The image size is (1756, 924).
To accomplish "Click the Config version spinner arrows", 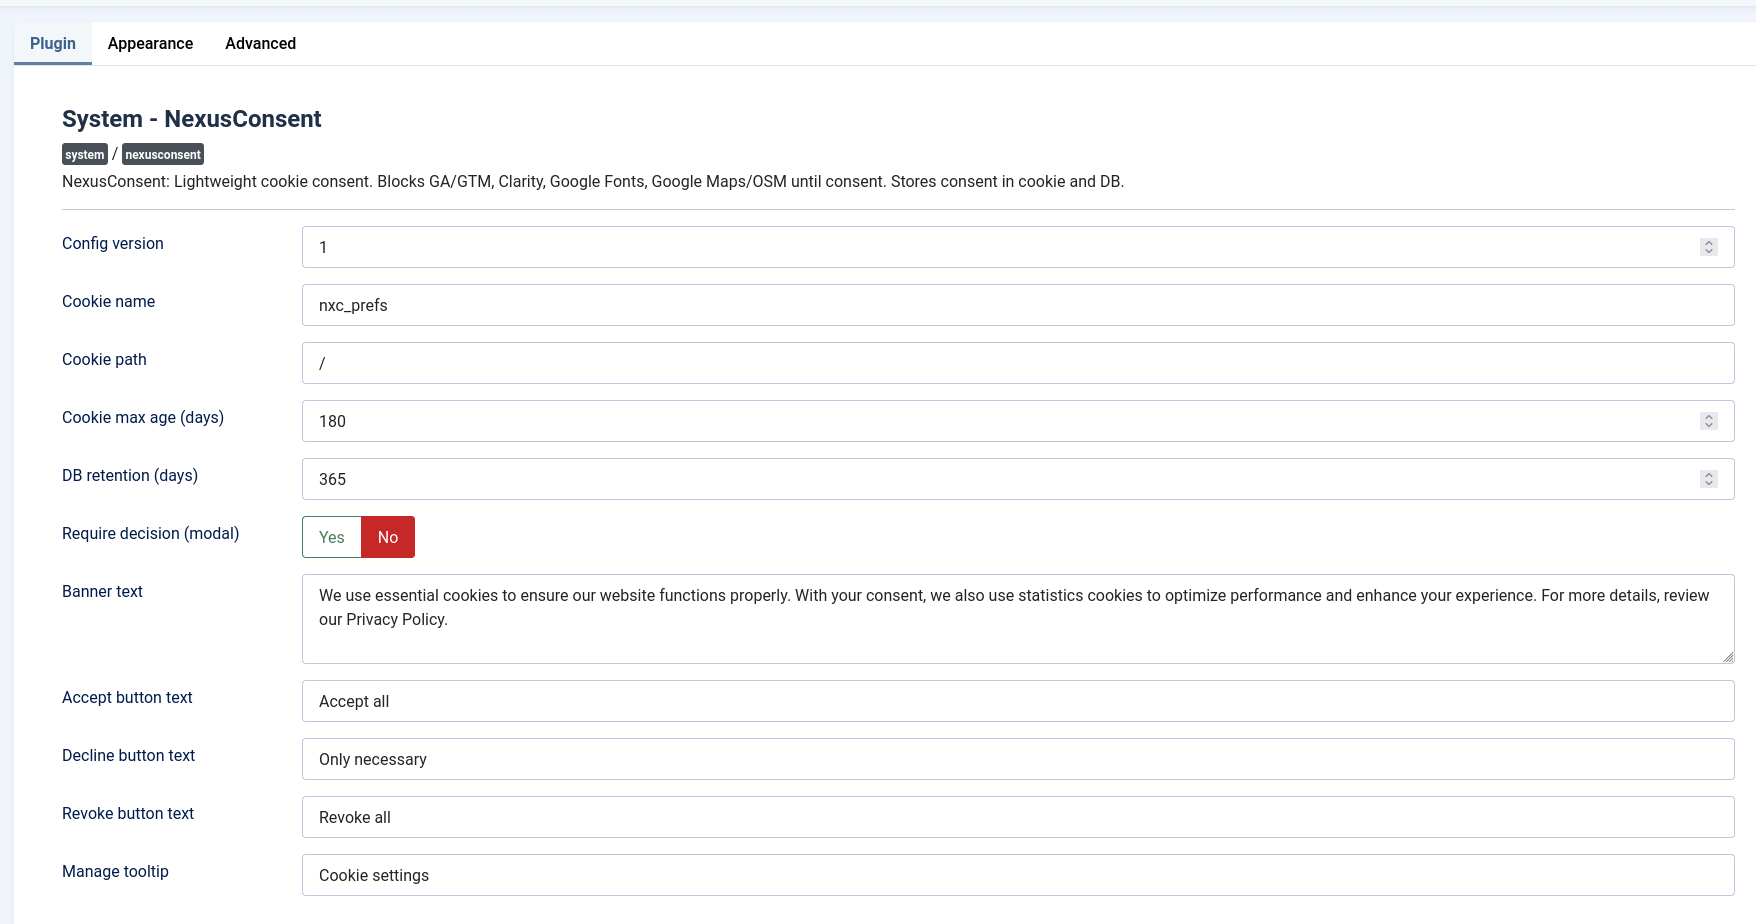I will point(1708,247).
